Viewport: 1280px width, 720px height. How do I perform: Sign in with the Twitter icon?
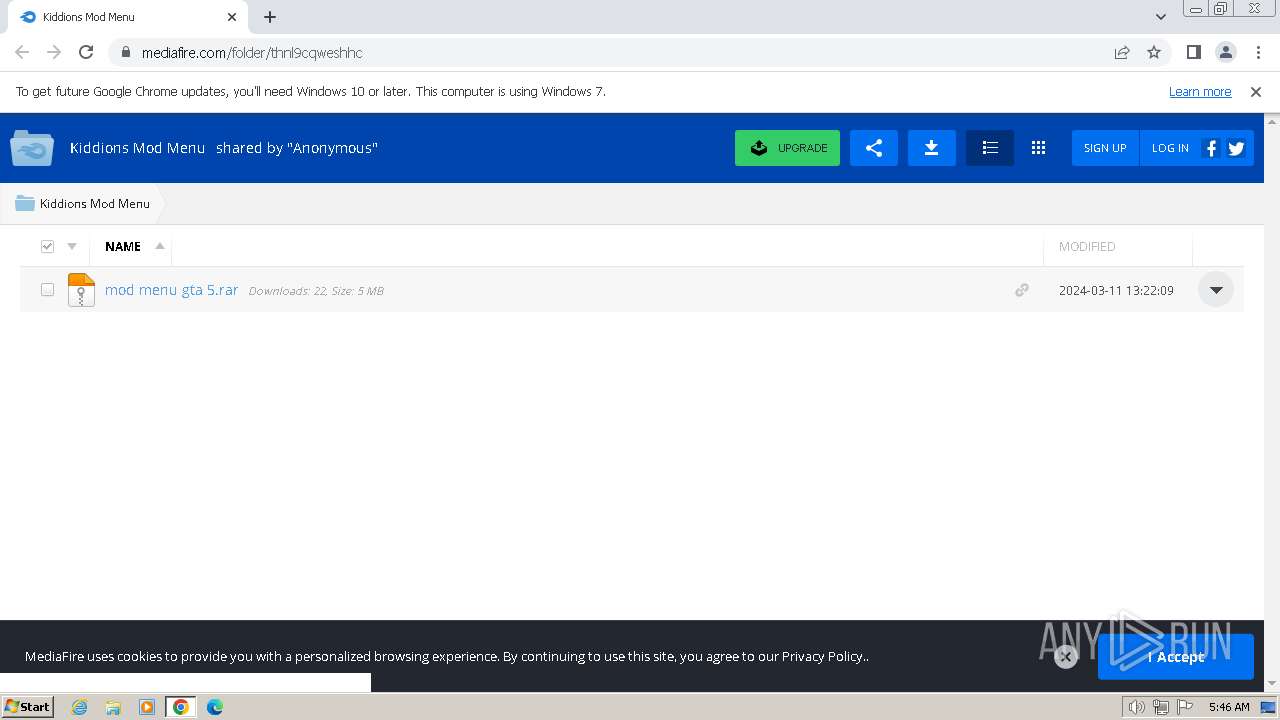tap(1236, 148)
